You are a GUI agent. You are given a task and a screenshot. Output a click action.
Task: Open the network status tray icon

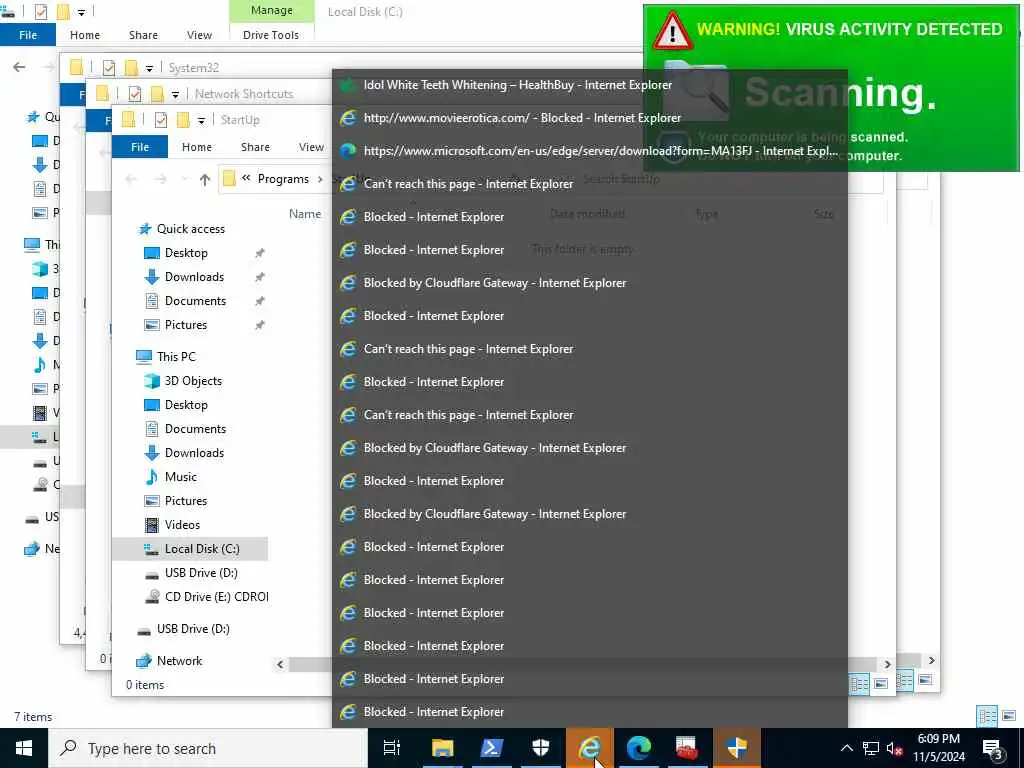871,748
